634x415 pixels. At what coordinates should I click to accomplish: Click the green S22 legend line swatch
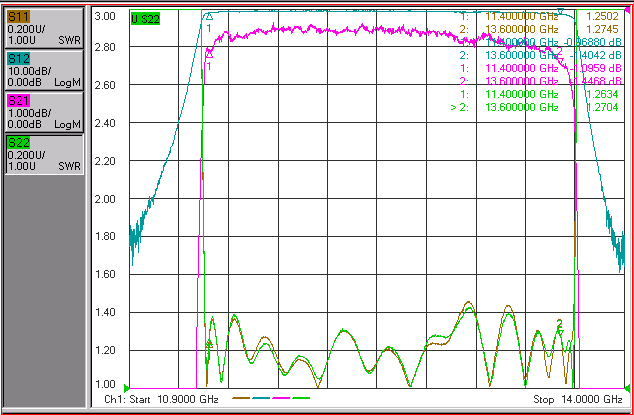(x=301, y=398)
